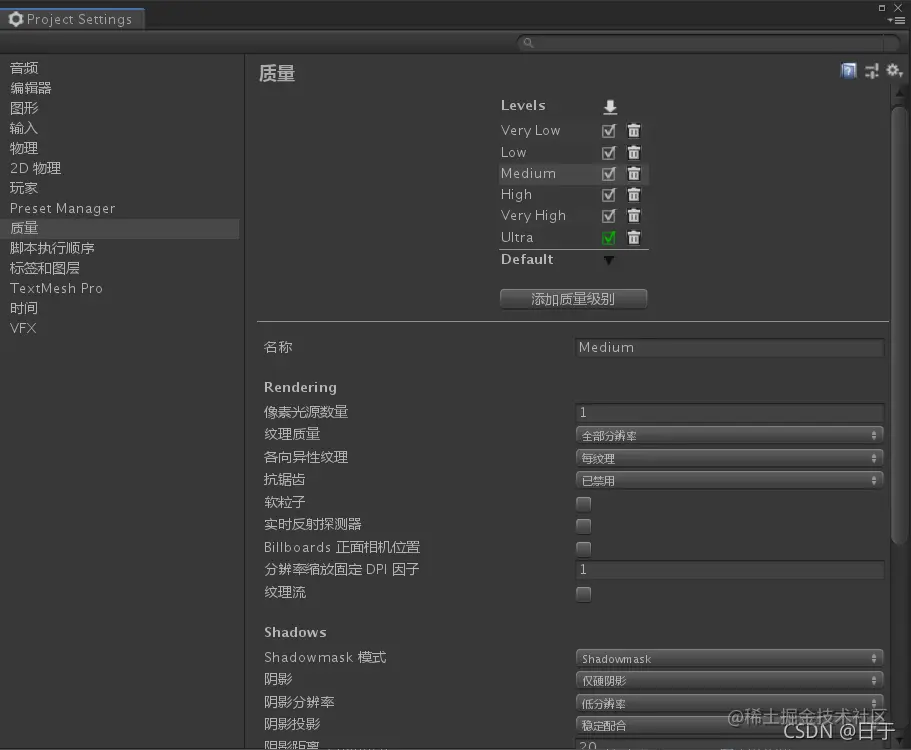Toggle the High level checkbox
This screenshot has height=750, width=911.
click(608, 195)
